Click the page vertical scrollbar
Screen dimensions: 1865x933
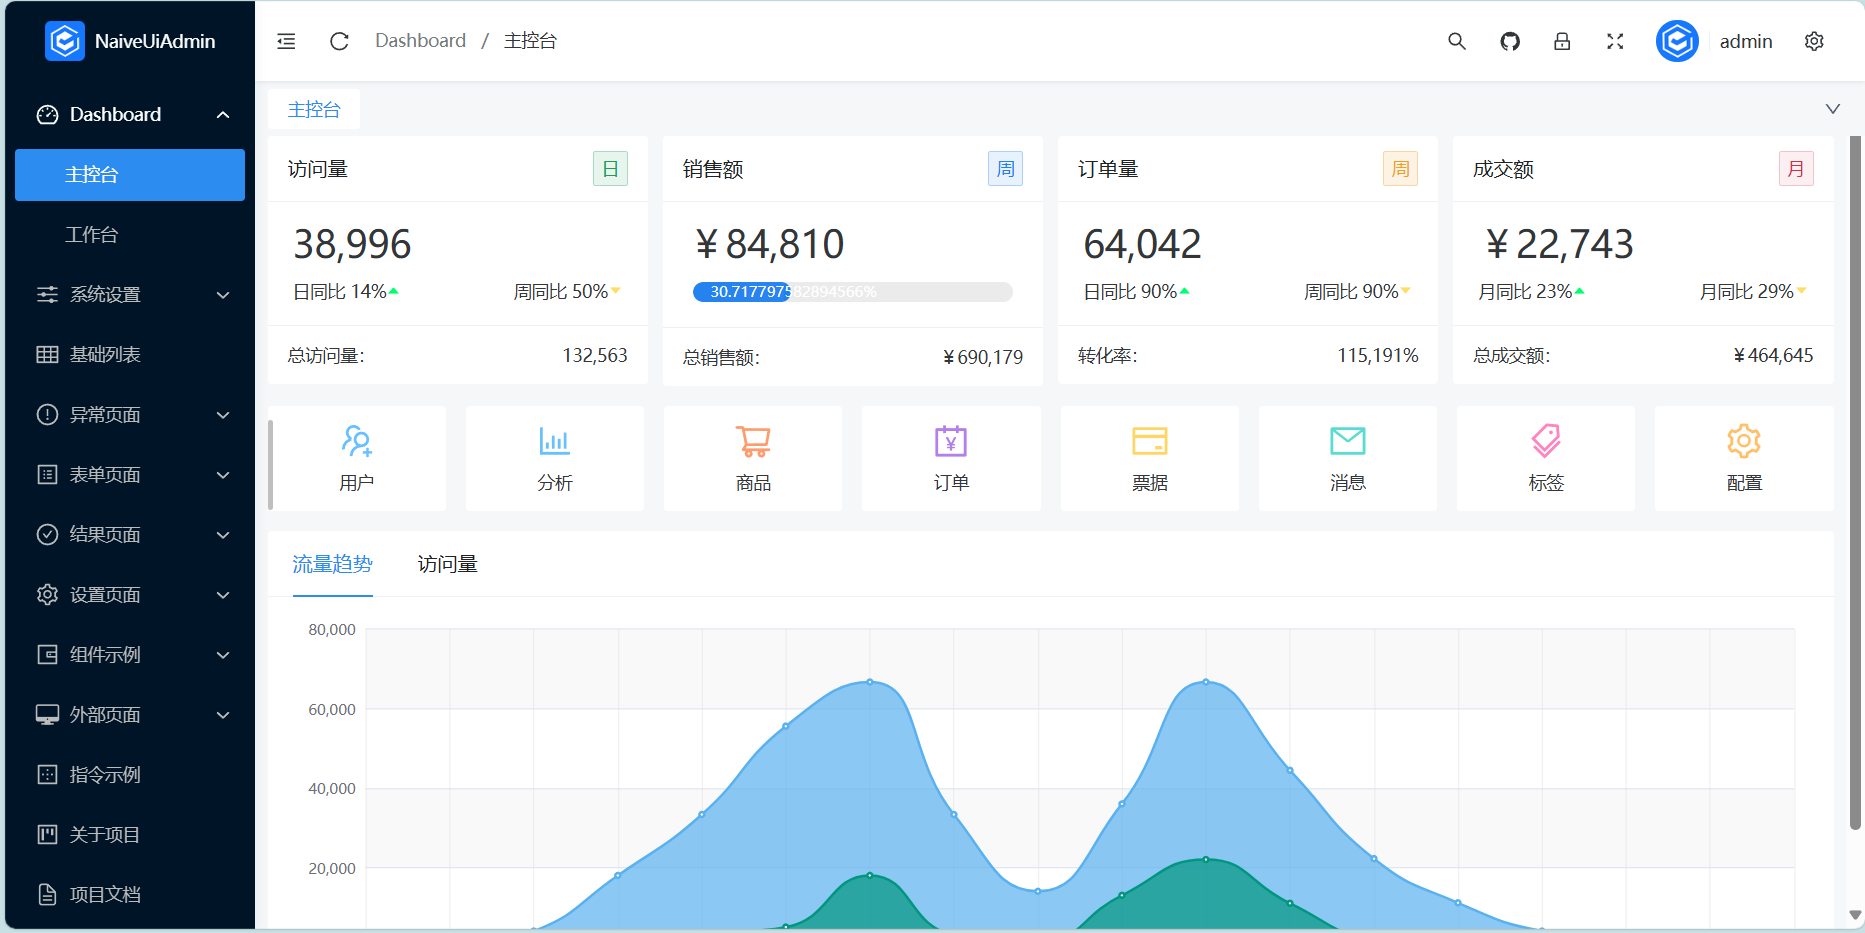coord(1855,482)
